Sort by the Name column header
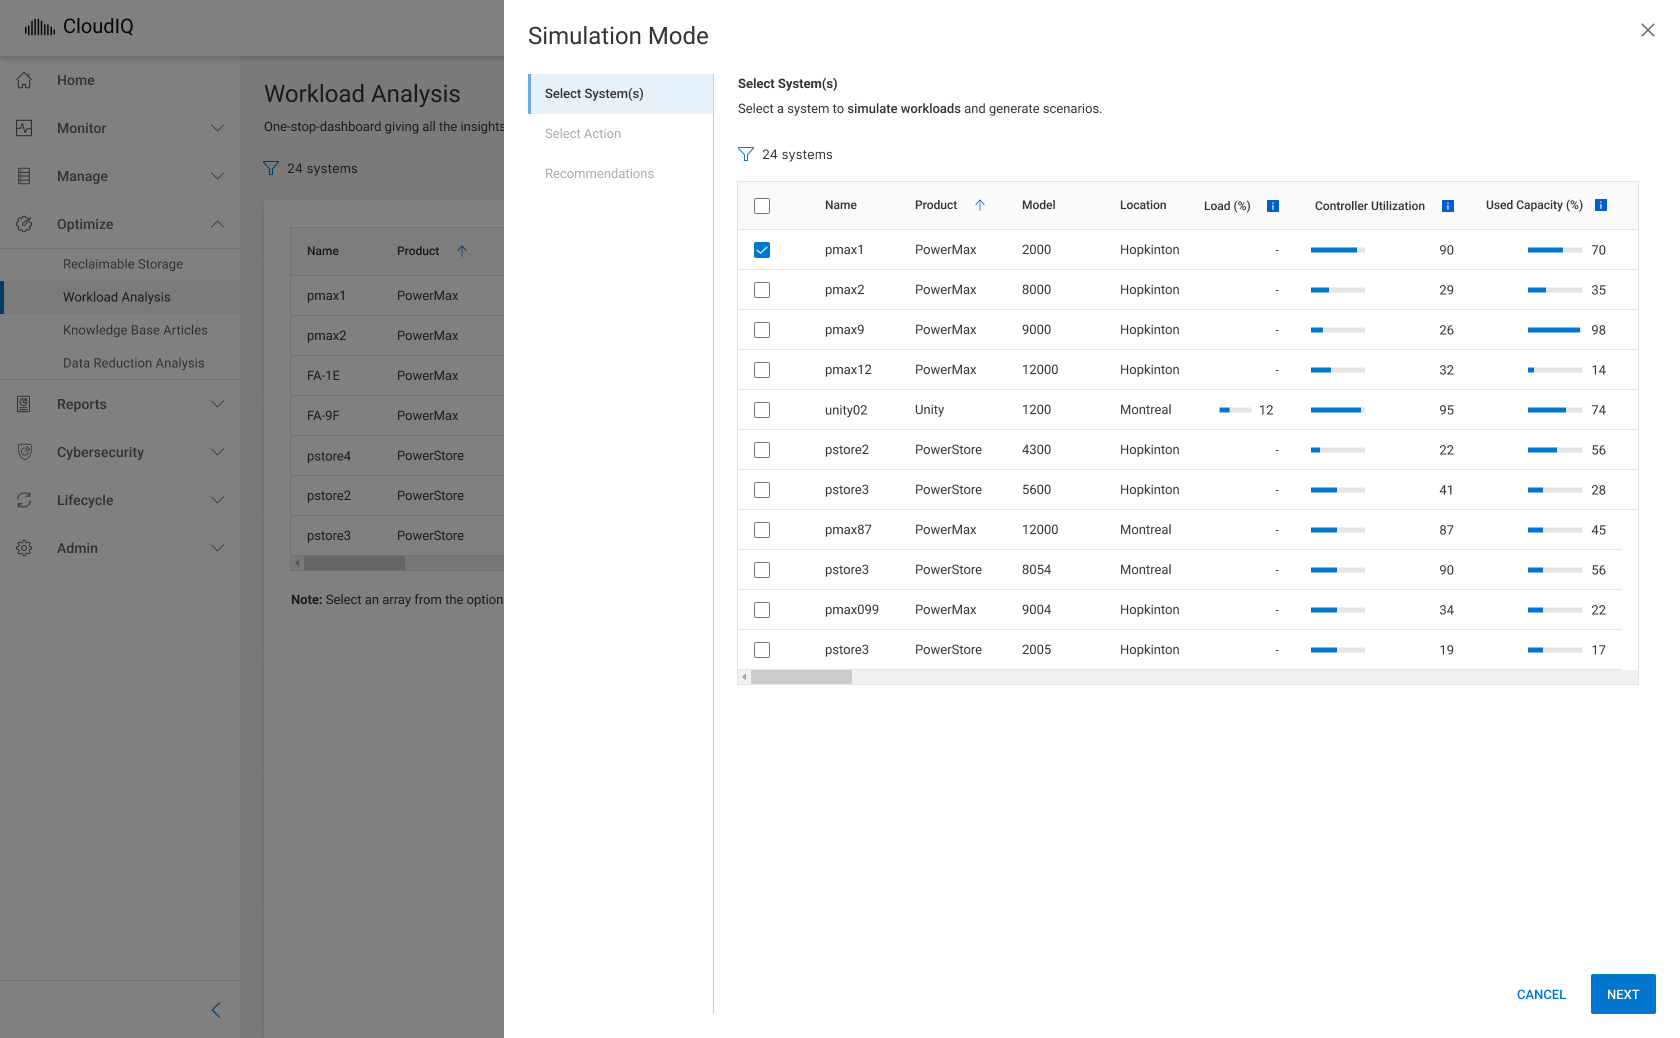The height and width of the screenshot is (1038, 1680). [841, 205]
